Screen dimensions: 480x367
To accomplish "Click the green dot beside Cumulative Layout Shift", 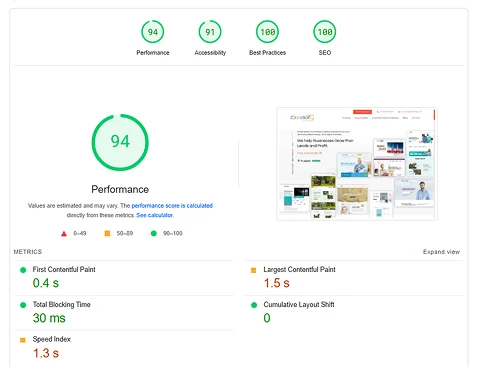I will tap(254, 305).
